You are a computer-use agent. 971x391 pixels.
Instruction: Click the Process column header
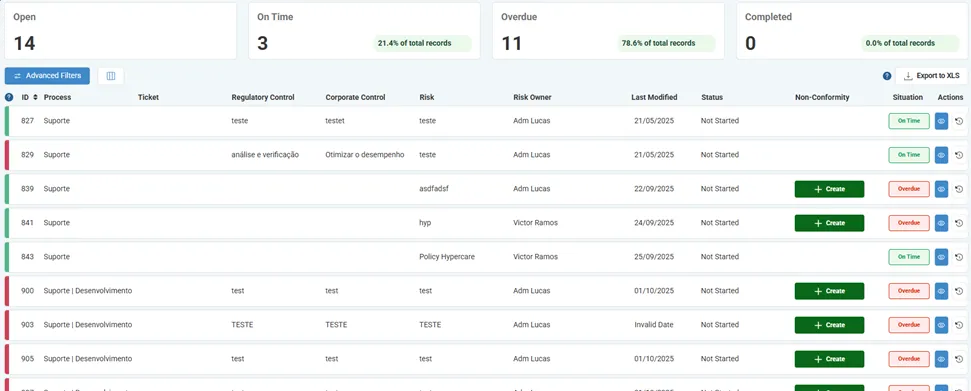pos(57,97)
